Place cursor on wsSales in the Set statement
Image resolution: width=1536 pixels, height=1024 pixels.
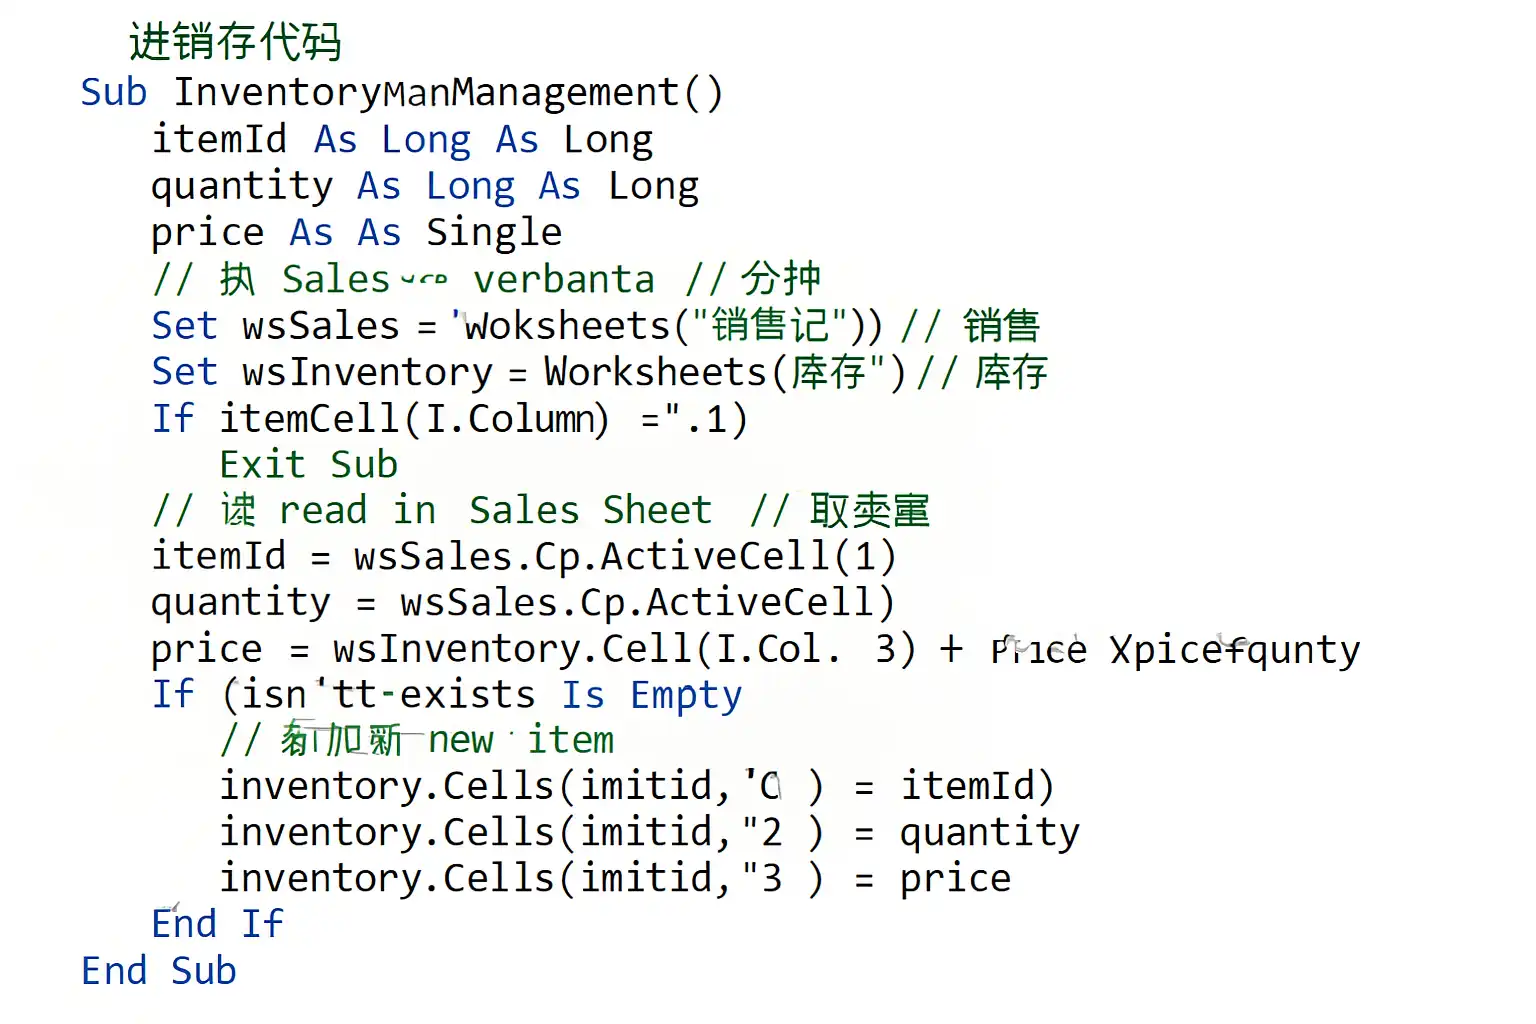[x=321, y=326]
